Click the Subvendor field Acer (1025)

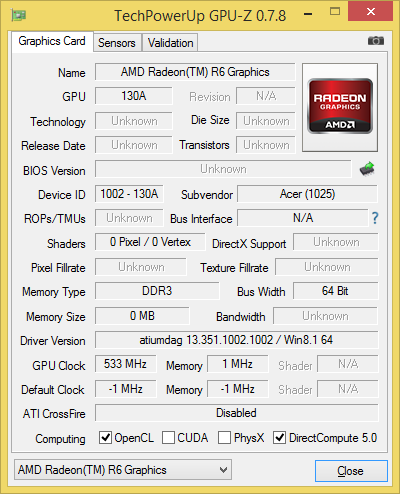tap(307, 194)
